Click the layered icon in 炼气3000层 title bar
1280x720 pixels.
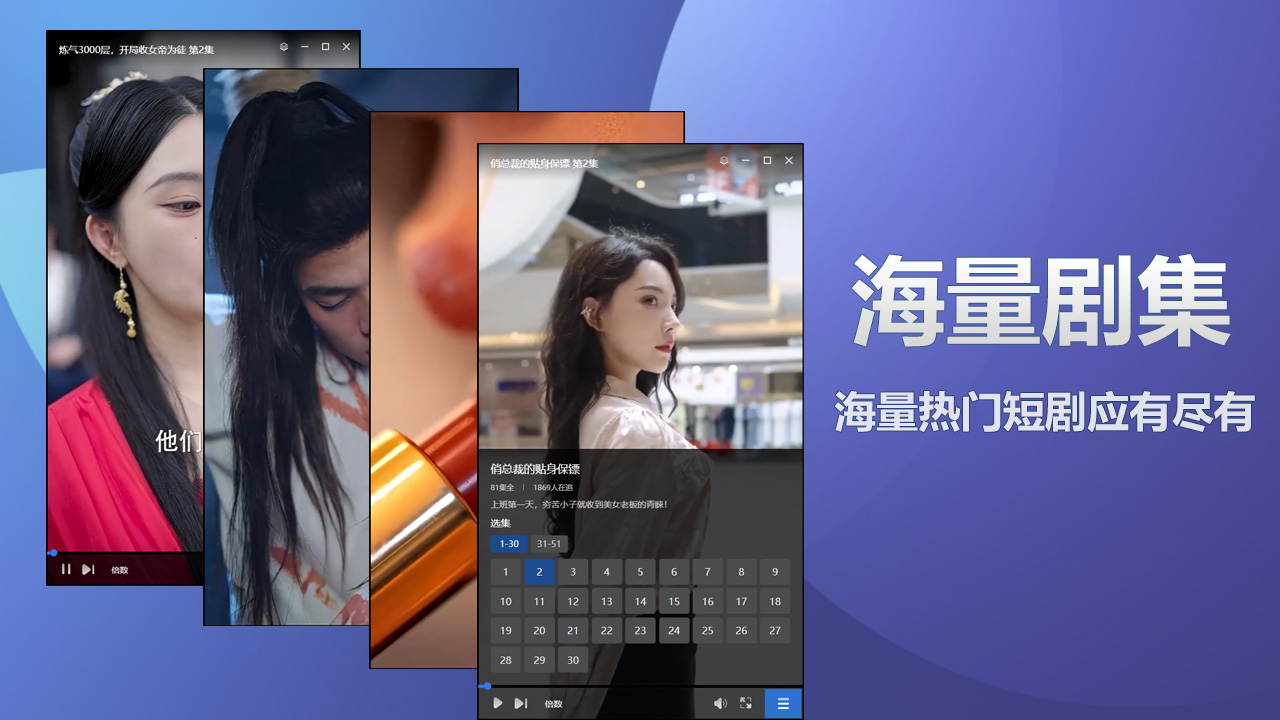click(283, 47)
